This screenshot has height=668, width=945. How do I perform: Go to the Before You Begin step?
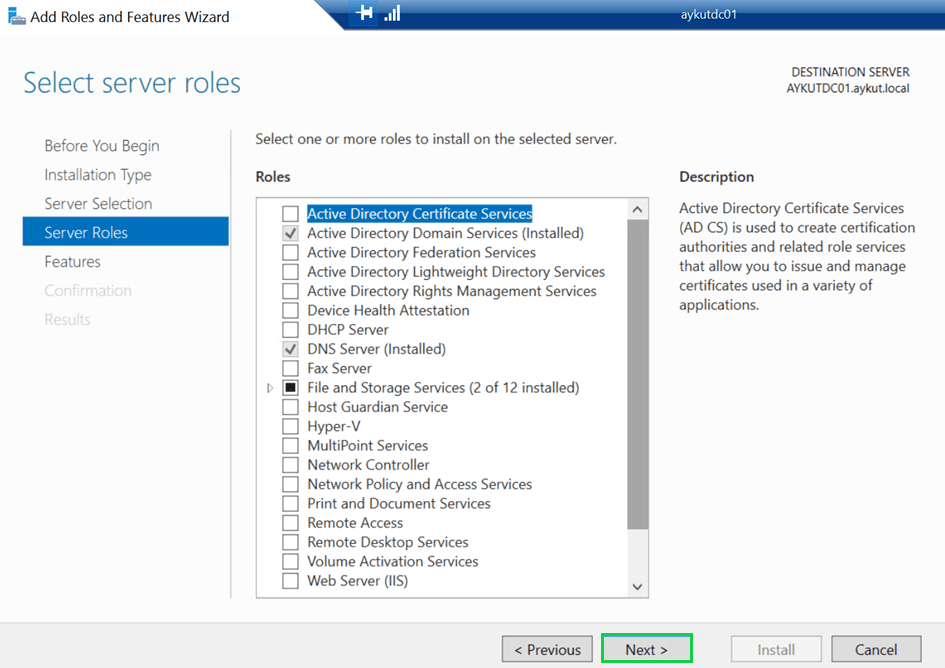click(x=101, y=146)
